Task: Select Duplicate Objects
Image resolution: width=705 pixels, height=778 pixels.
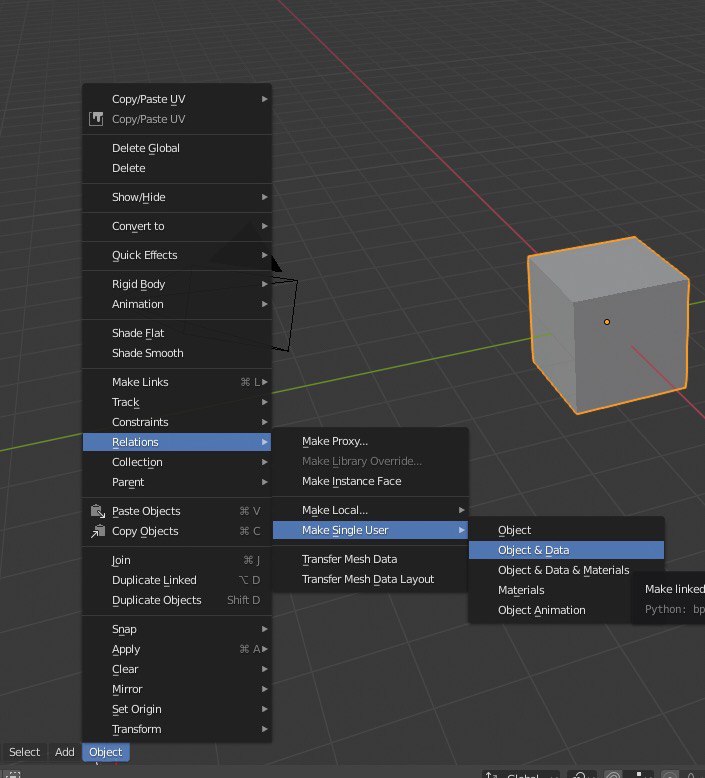Action: pos(177,600)
